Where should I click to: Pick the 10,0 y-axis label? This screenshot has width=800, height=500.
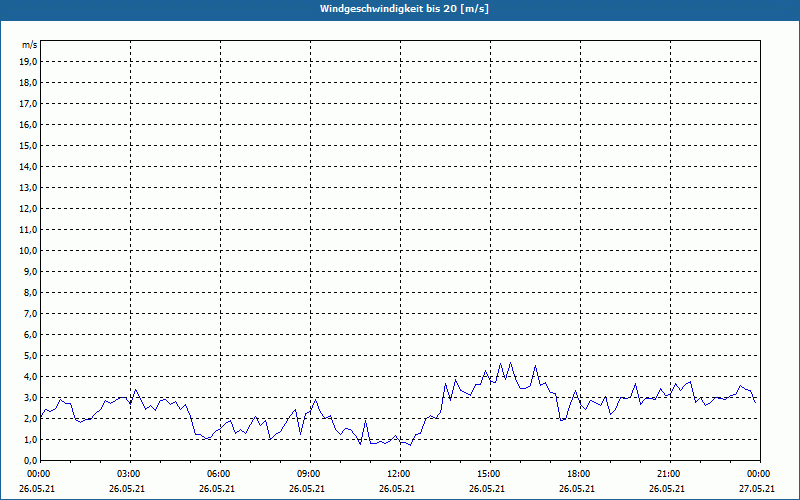(x=29, y=250)
